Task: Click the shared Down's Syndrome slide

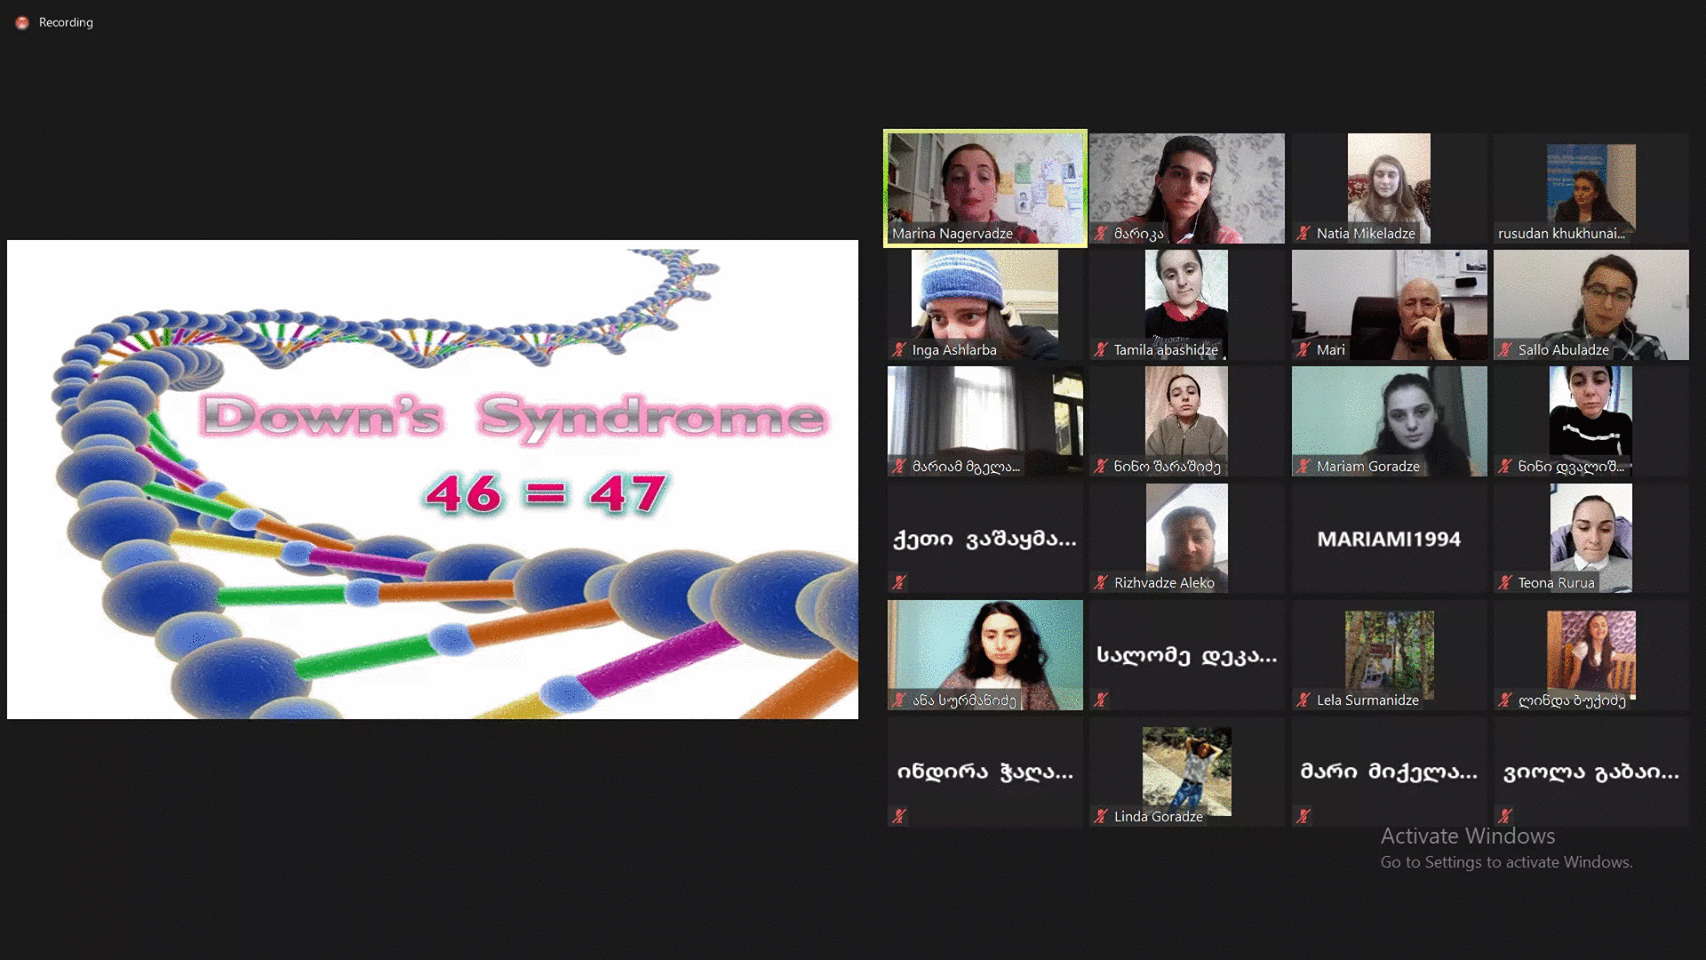Action: click(432, 479)
